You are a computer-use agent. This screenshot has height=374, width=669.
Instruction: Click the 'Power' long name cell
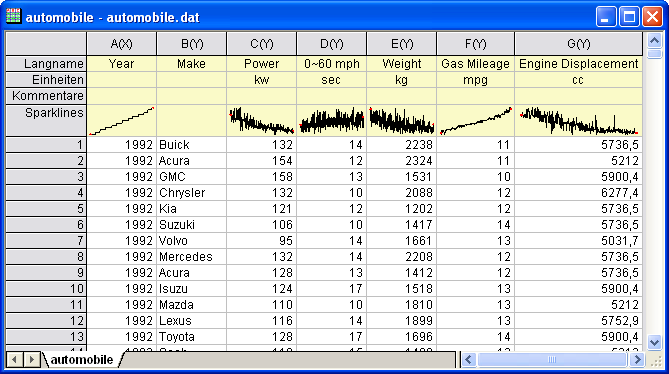(262, 64)
